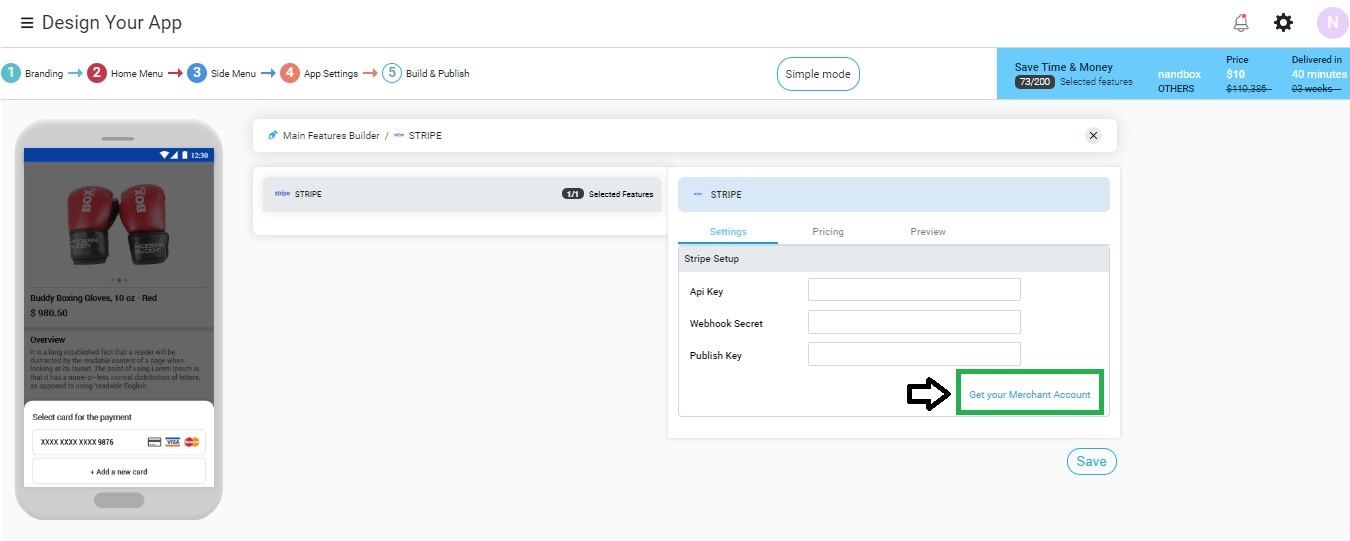Open the notifications bell icon
Viewport: 1350px width, 541px height.
[1241, 22]
